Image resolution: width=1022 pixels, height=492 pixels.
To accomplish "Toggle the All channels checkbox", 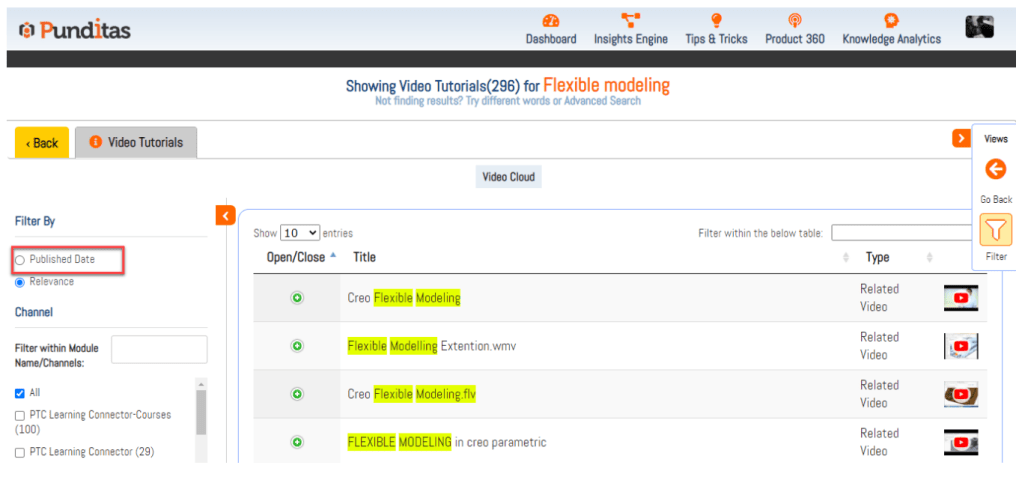I will click(21, 393).
